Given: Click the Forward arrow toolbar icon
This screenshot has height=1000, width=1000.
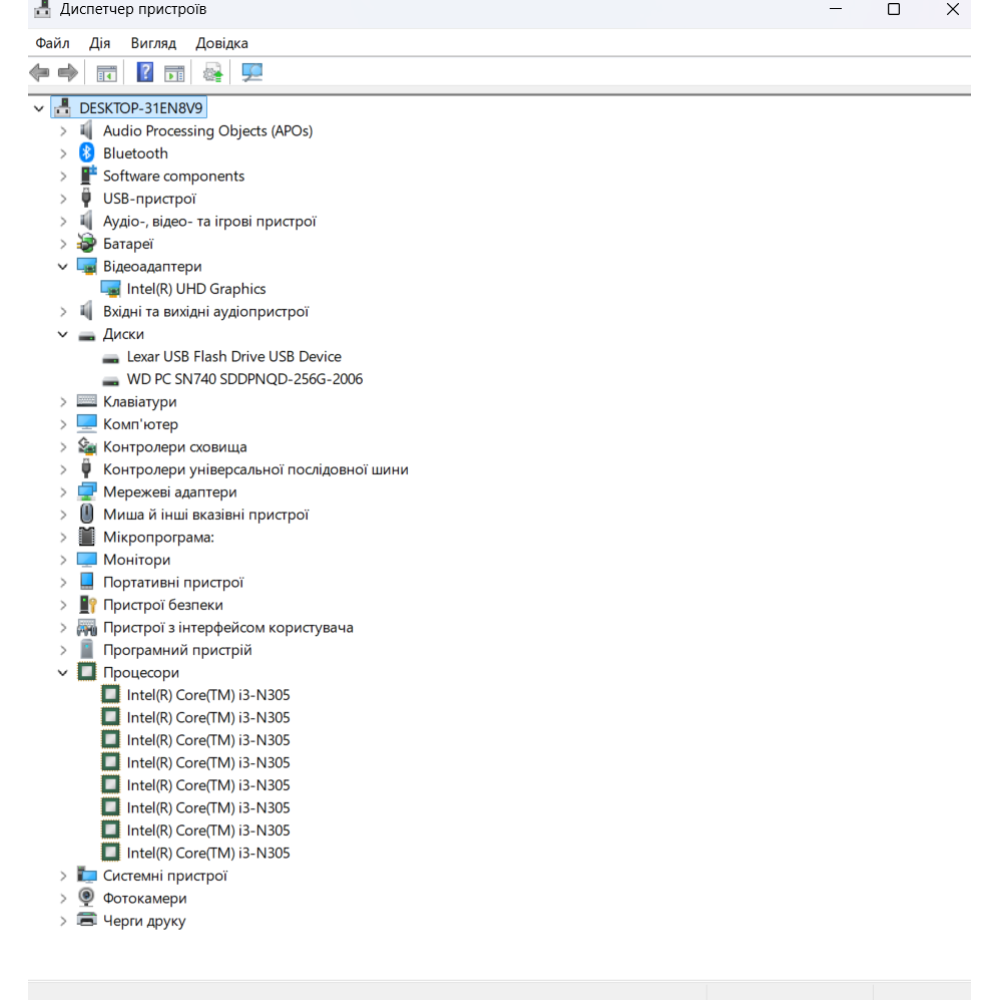Looking at the screenshot, I should pos(68,73).
